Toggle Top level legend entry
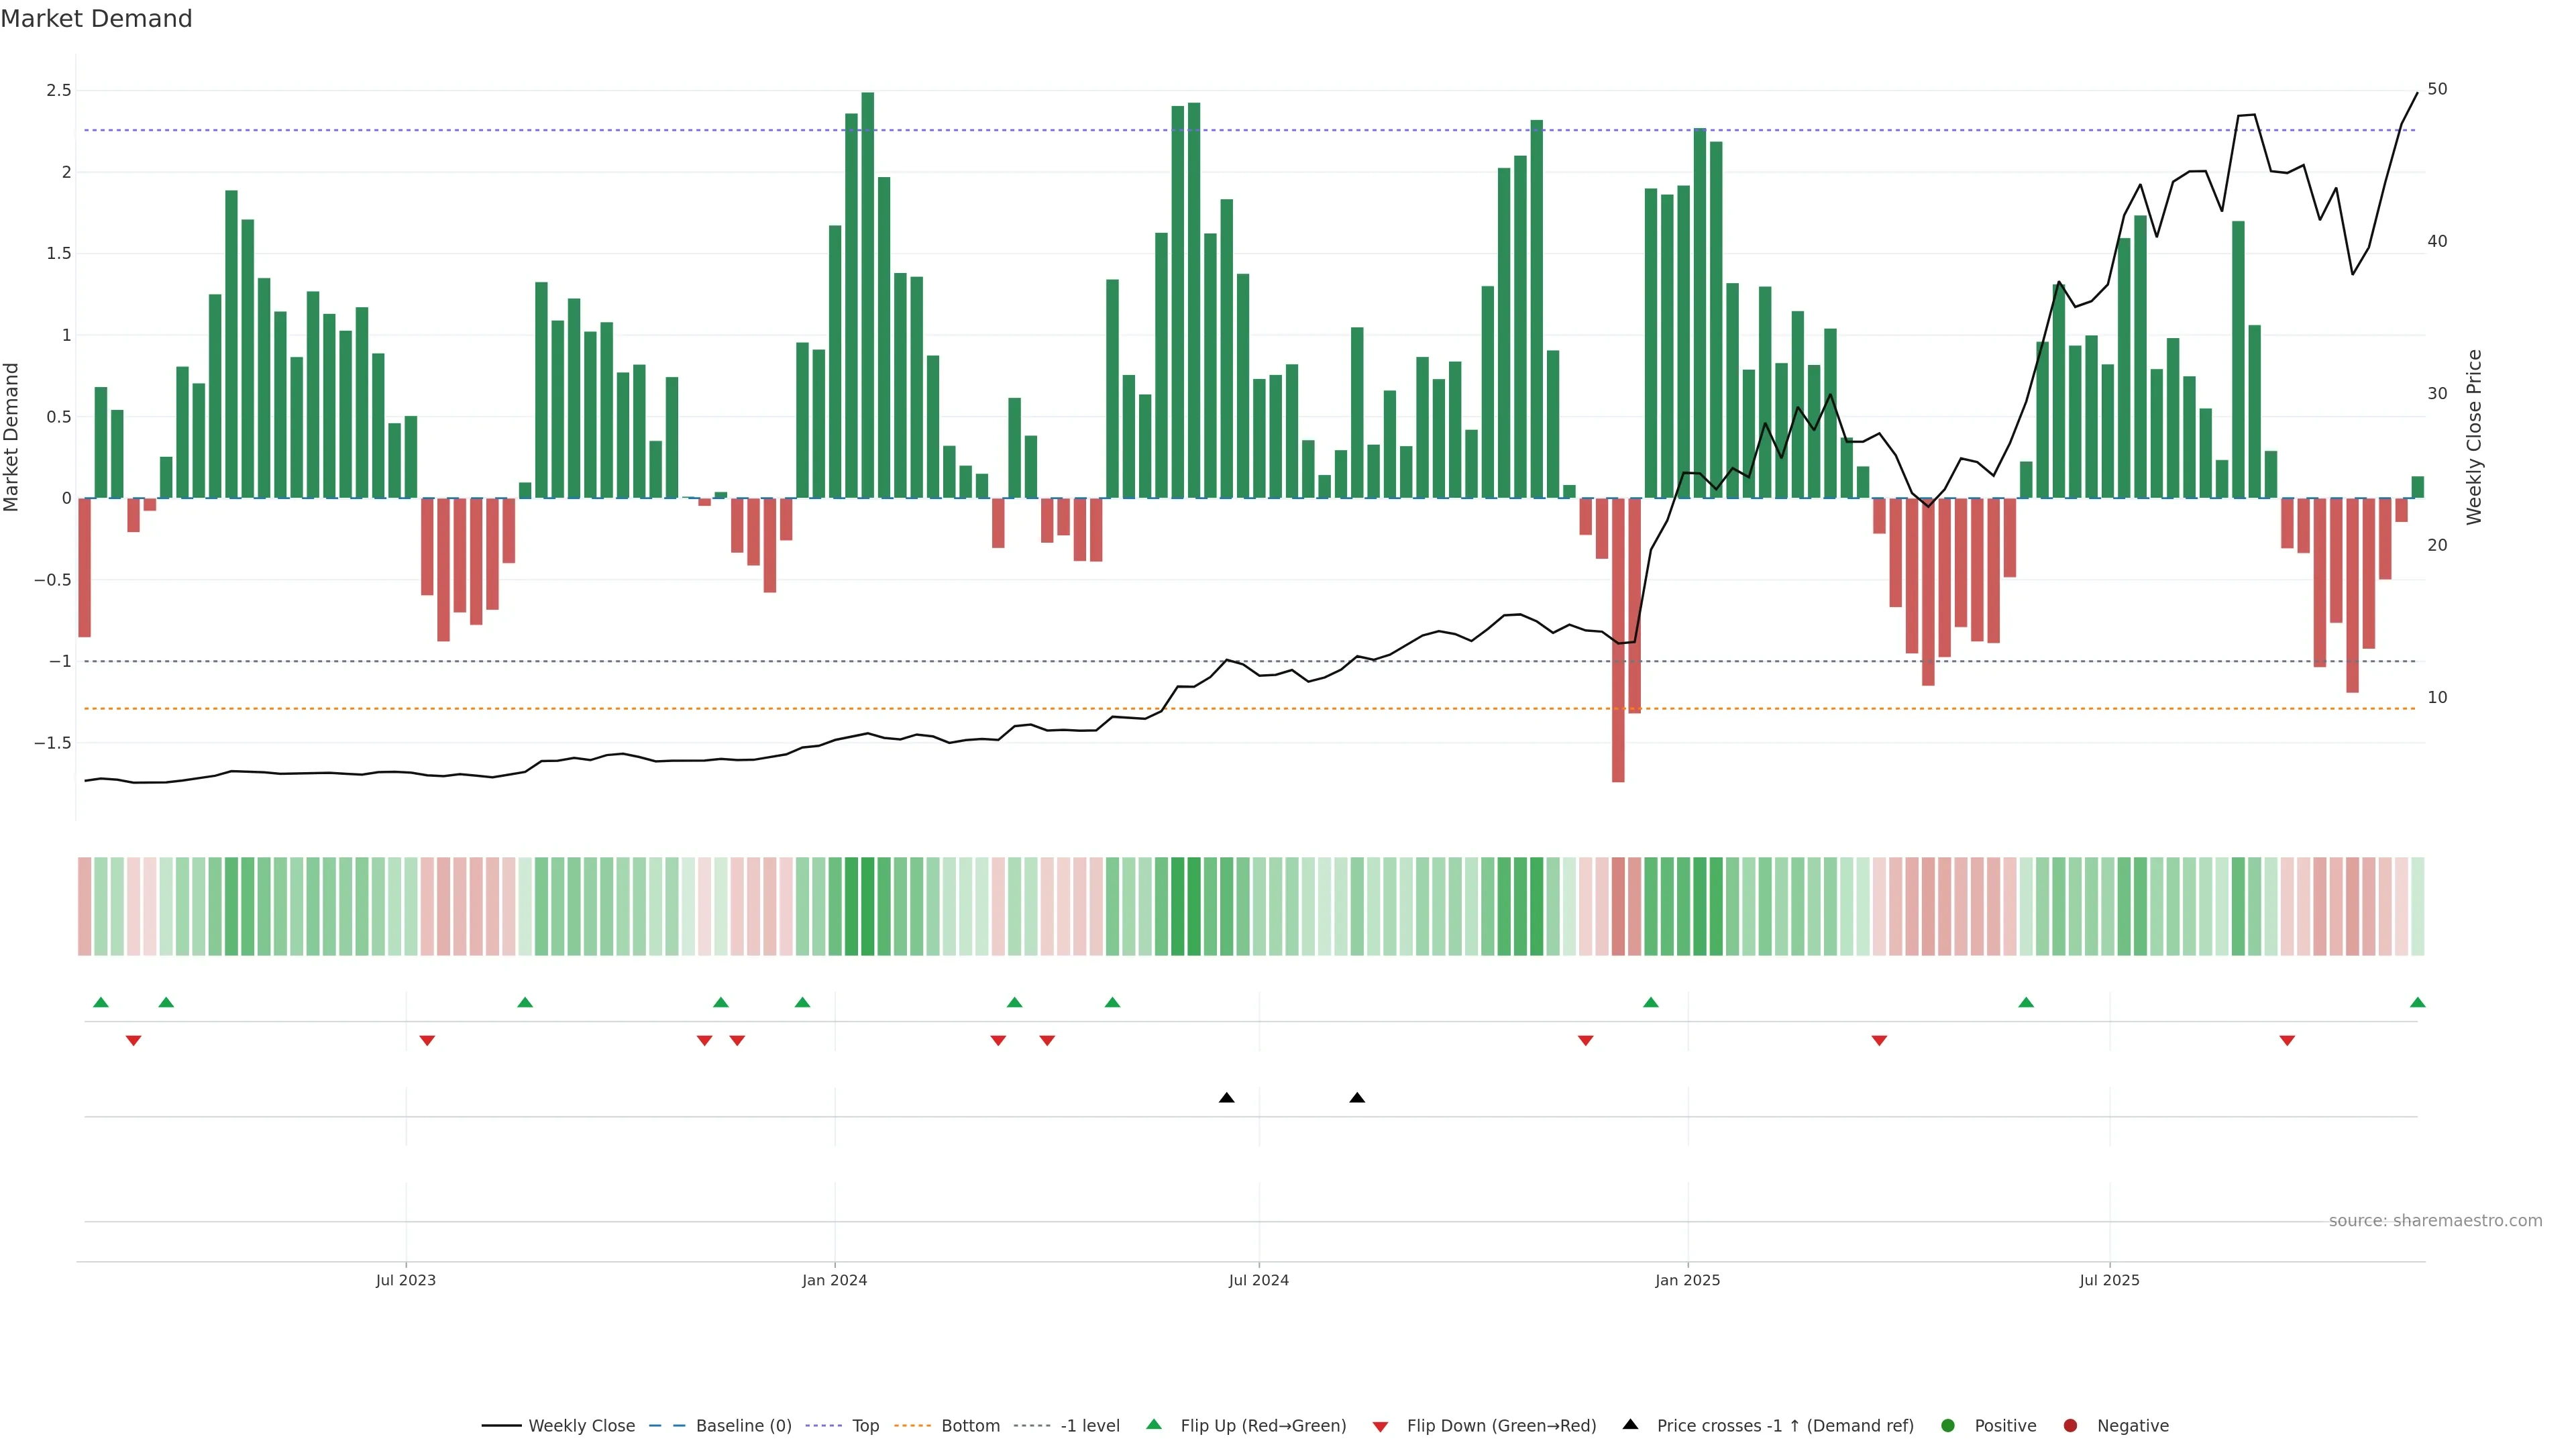The height and width of the screenshot is (1449, 2576). click(865, 1426)
